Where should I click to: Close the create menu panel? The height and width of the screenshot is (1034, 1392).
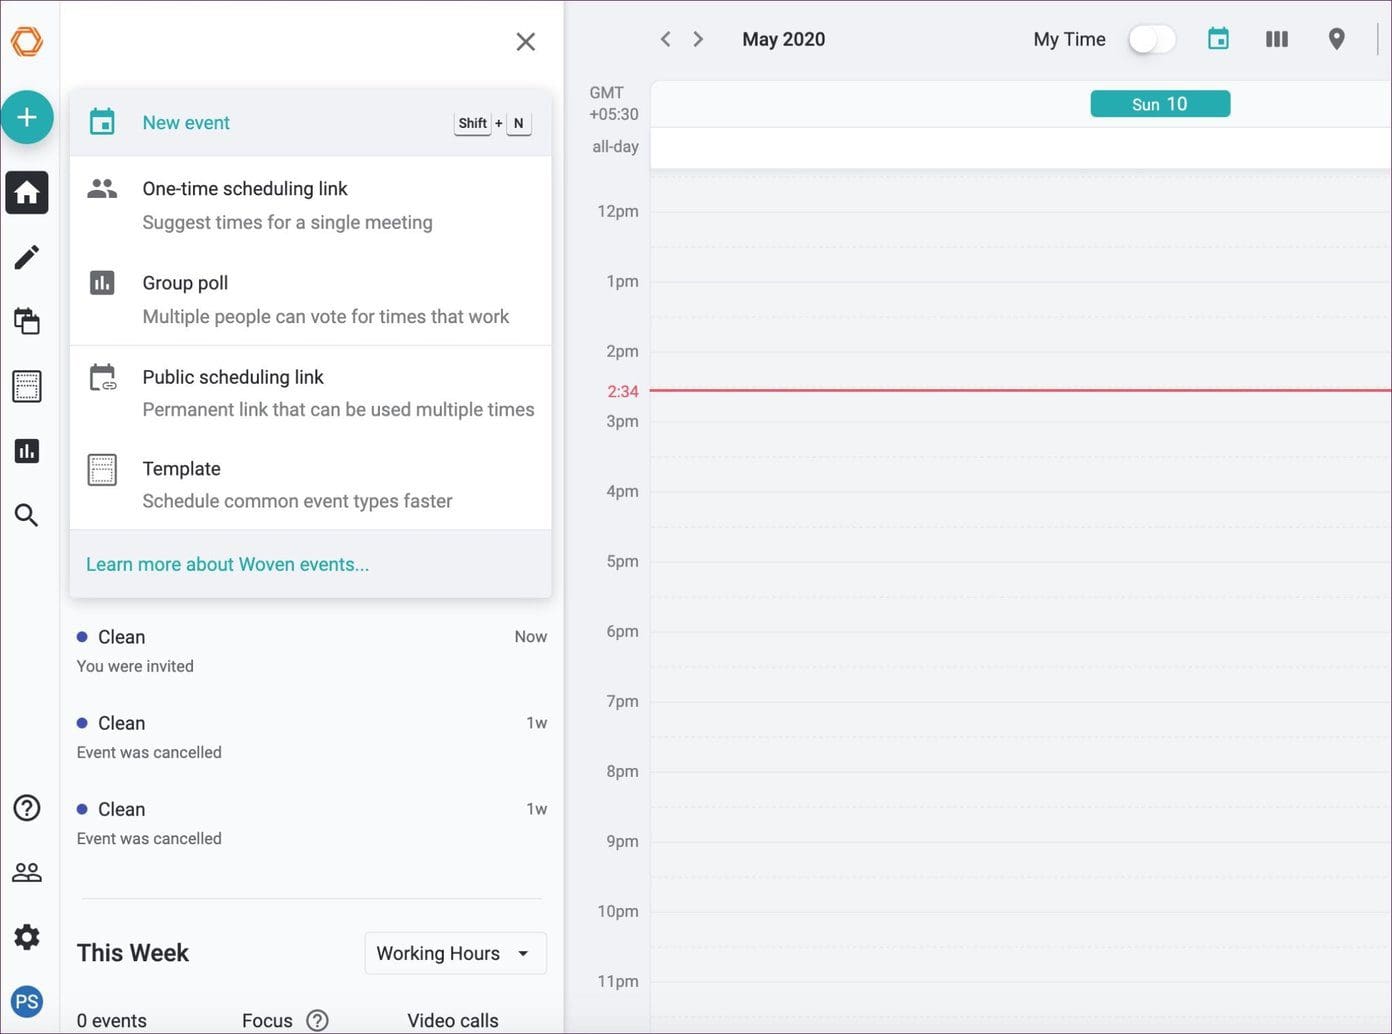(x=526, y=42)
